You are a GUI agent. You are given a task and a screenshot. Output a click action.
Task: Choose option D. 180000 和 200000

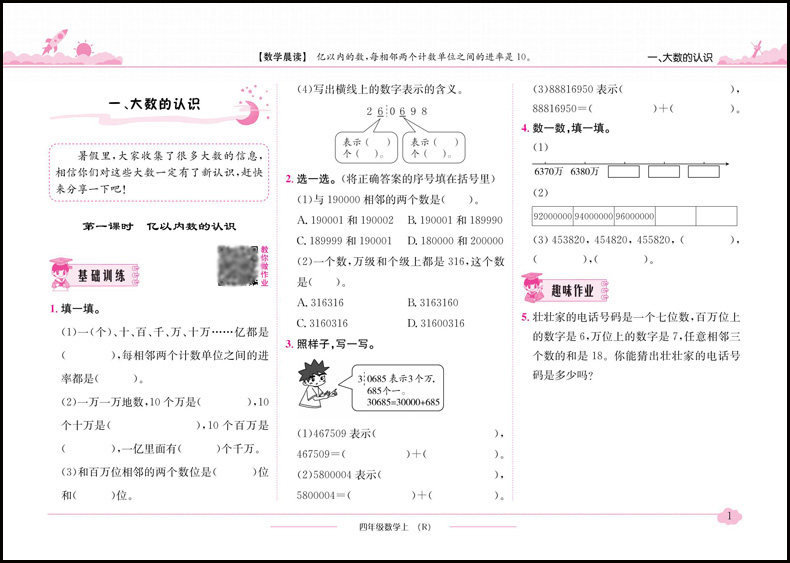pyautogui.click(x=455, y=241)
